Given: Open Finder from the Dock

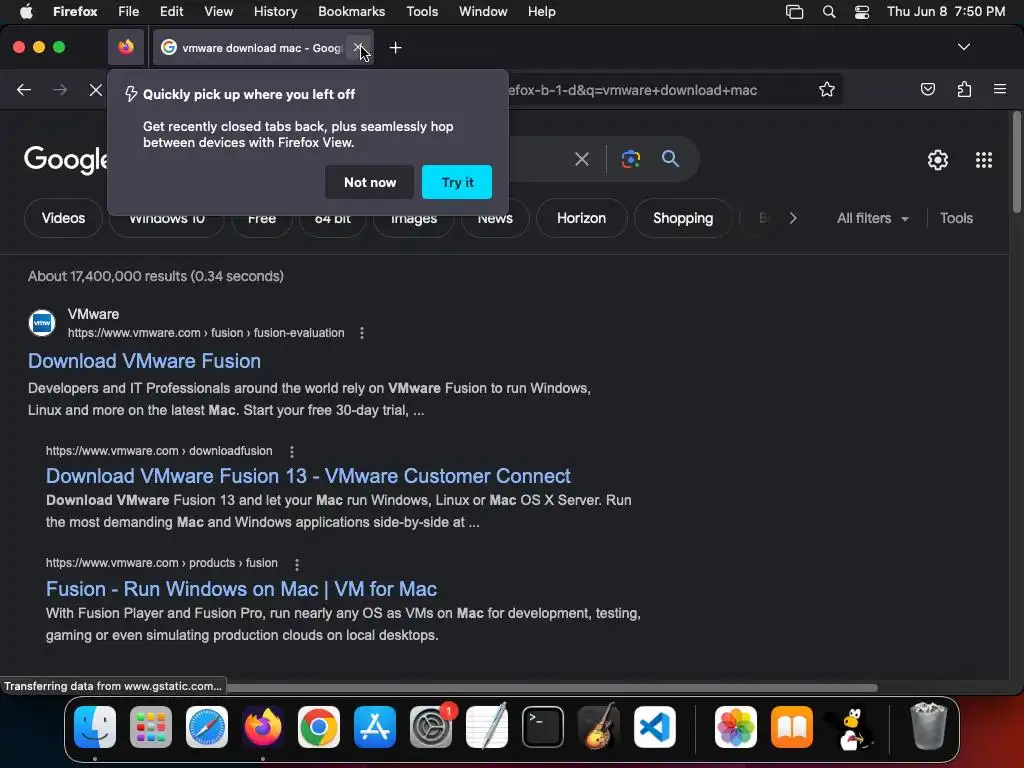Looking at the screenshot, I should [x=95, y=727].
